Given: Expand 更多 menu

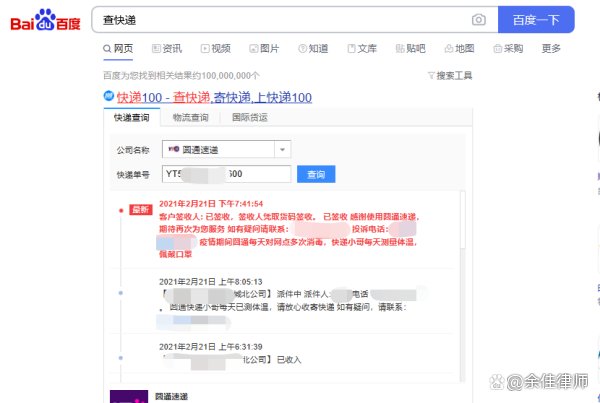Looking at the screenshot, I should tap(551, 49).
